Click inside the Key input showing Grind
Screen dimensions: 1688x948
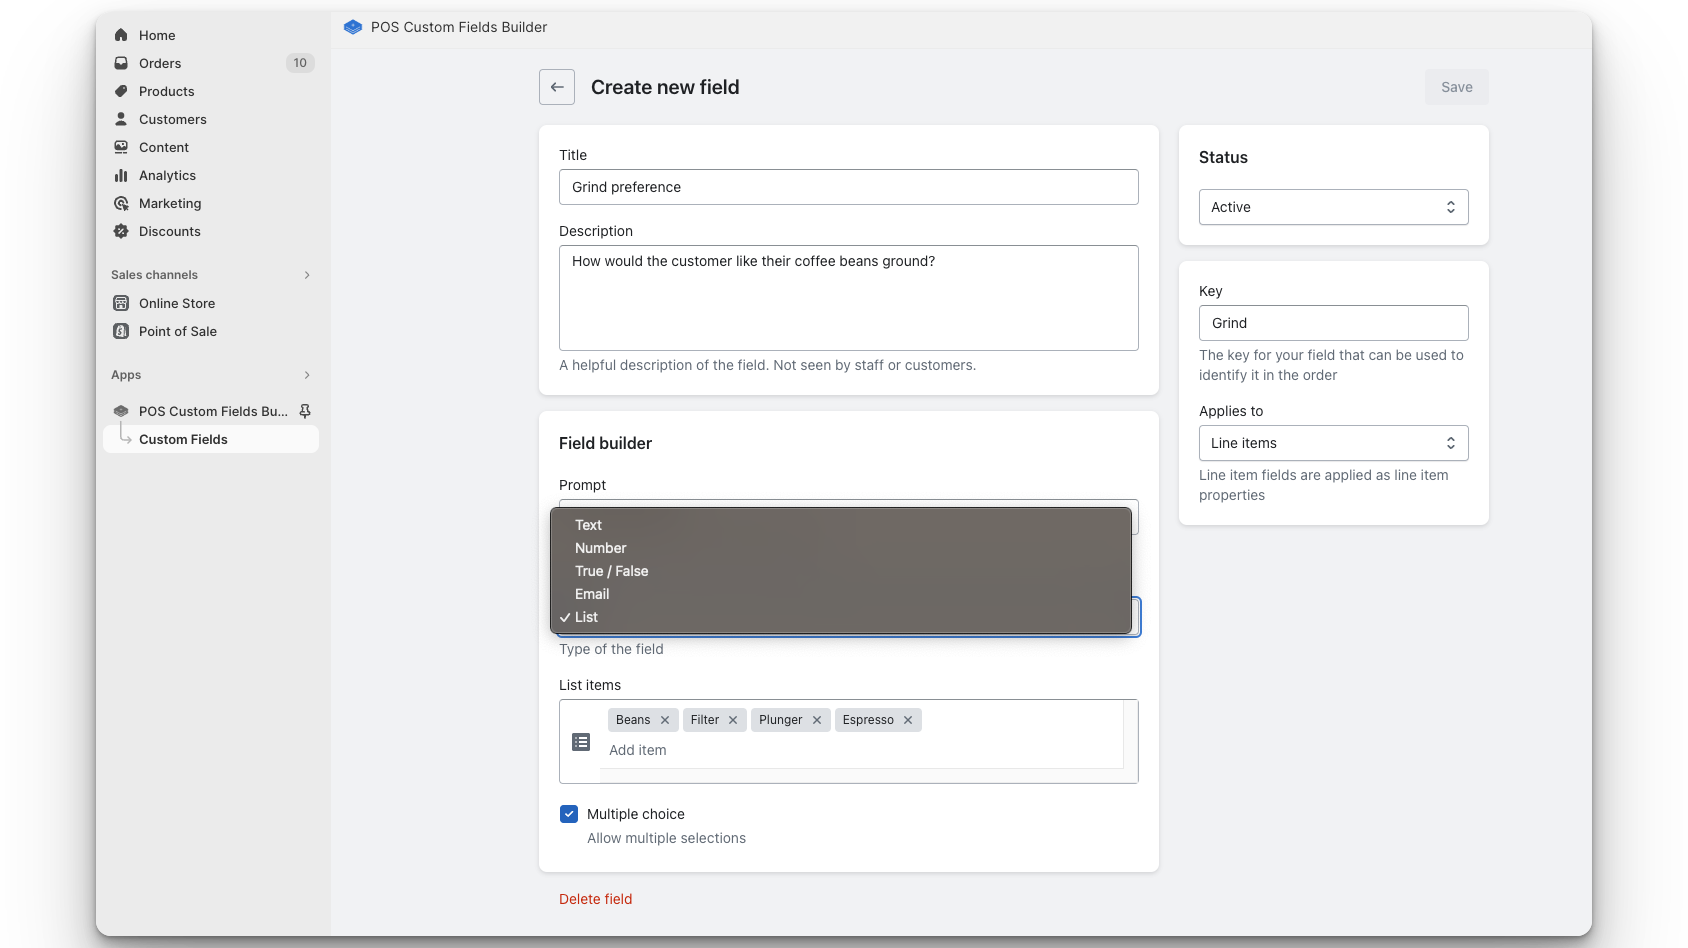coord(1333,322)
